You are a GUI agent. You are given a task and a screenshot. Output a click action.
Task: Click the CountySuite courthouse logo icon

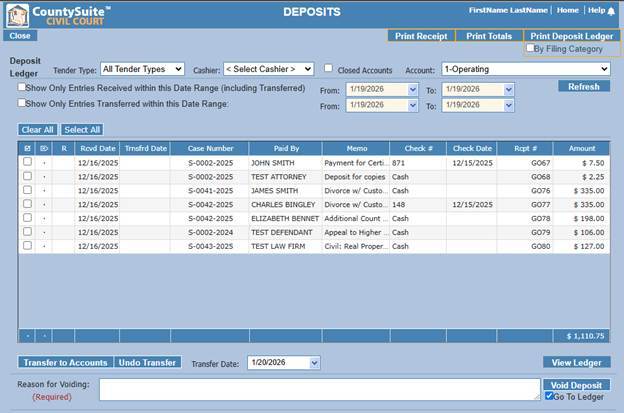click(18, 15)
